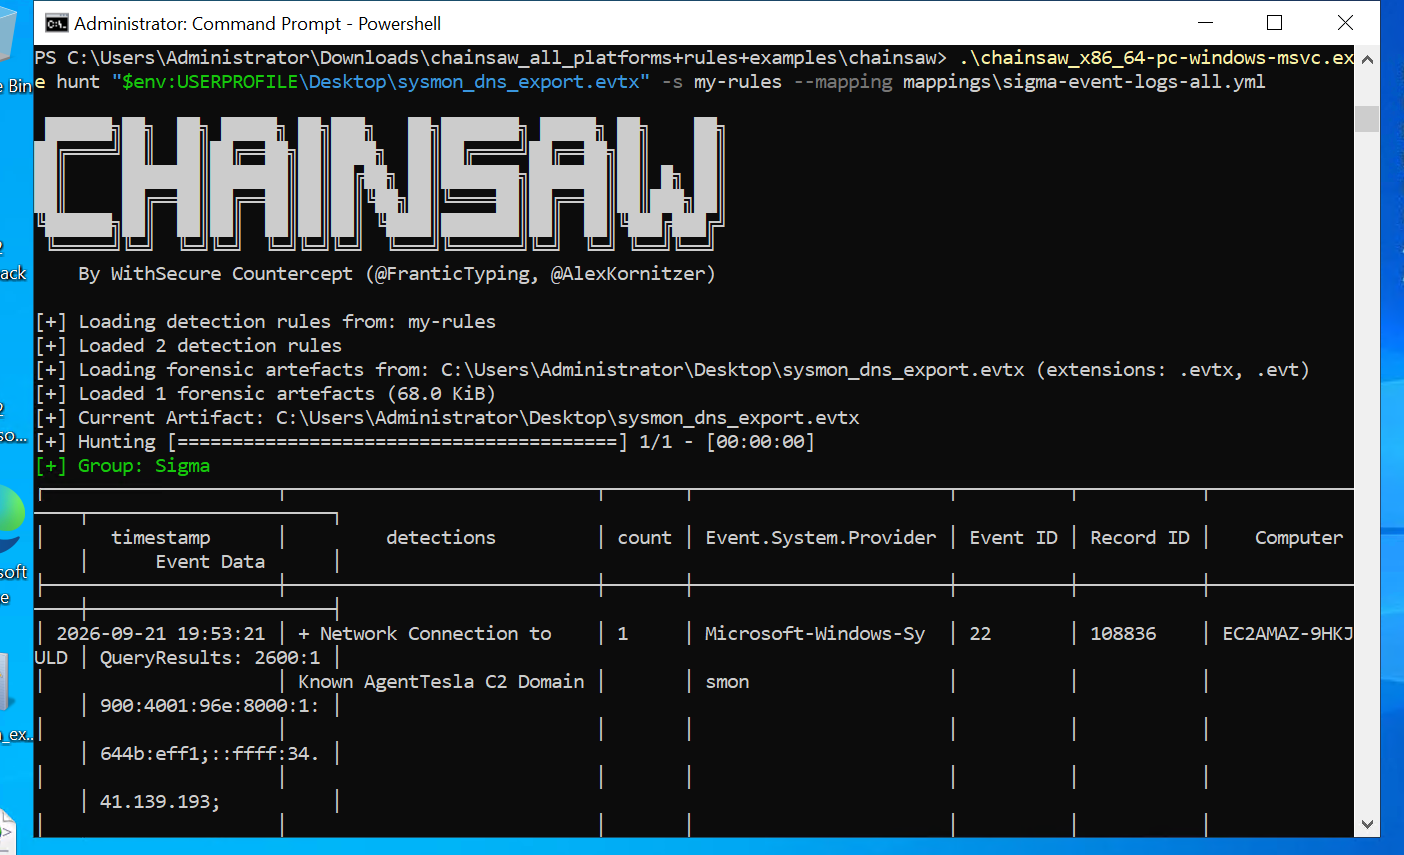
Task: Click the scrollbar up arrow
Action: coord(1367,59)
